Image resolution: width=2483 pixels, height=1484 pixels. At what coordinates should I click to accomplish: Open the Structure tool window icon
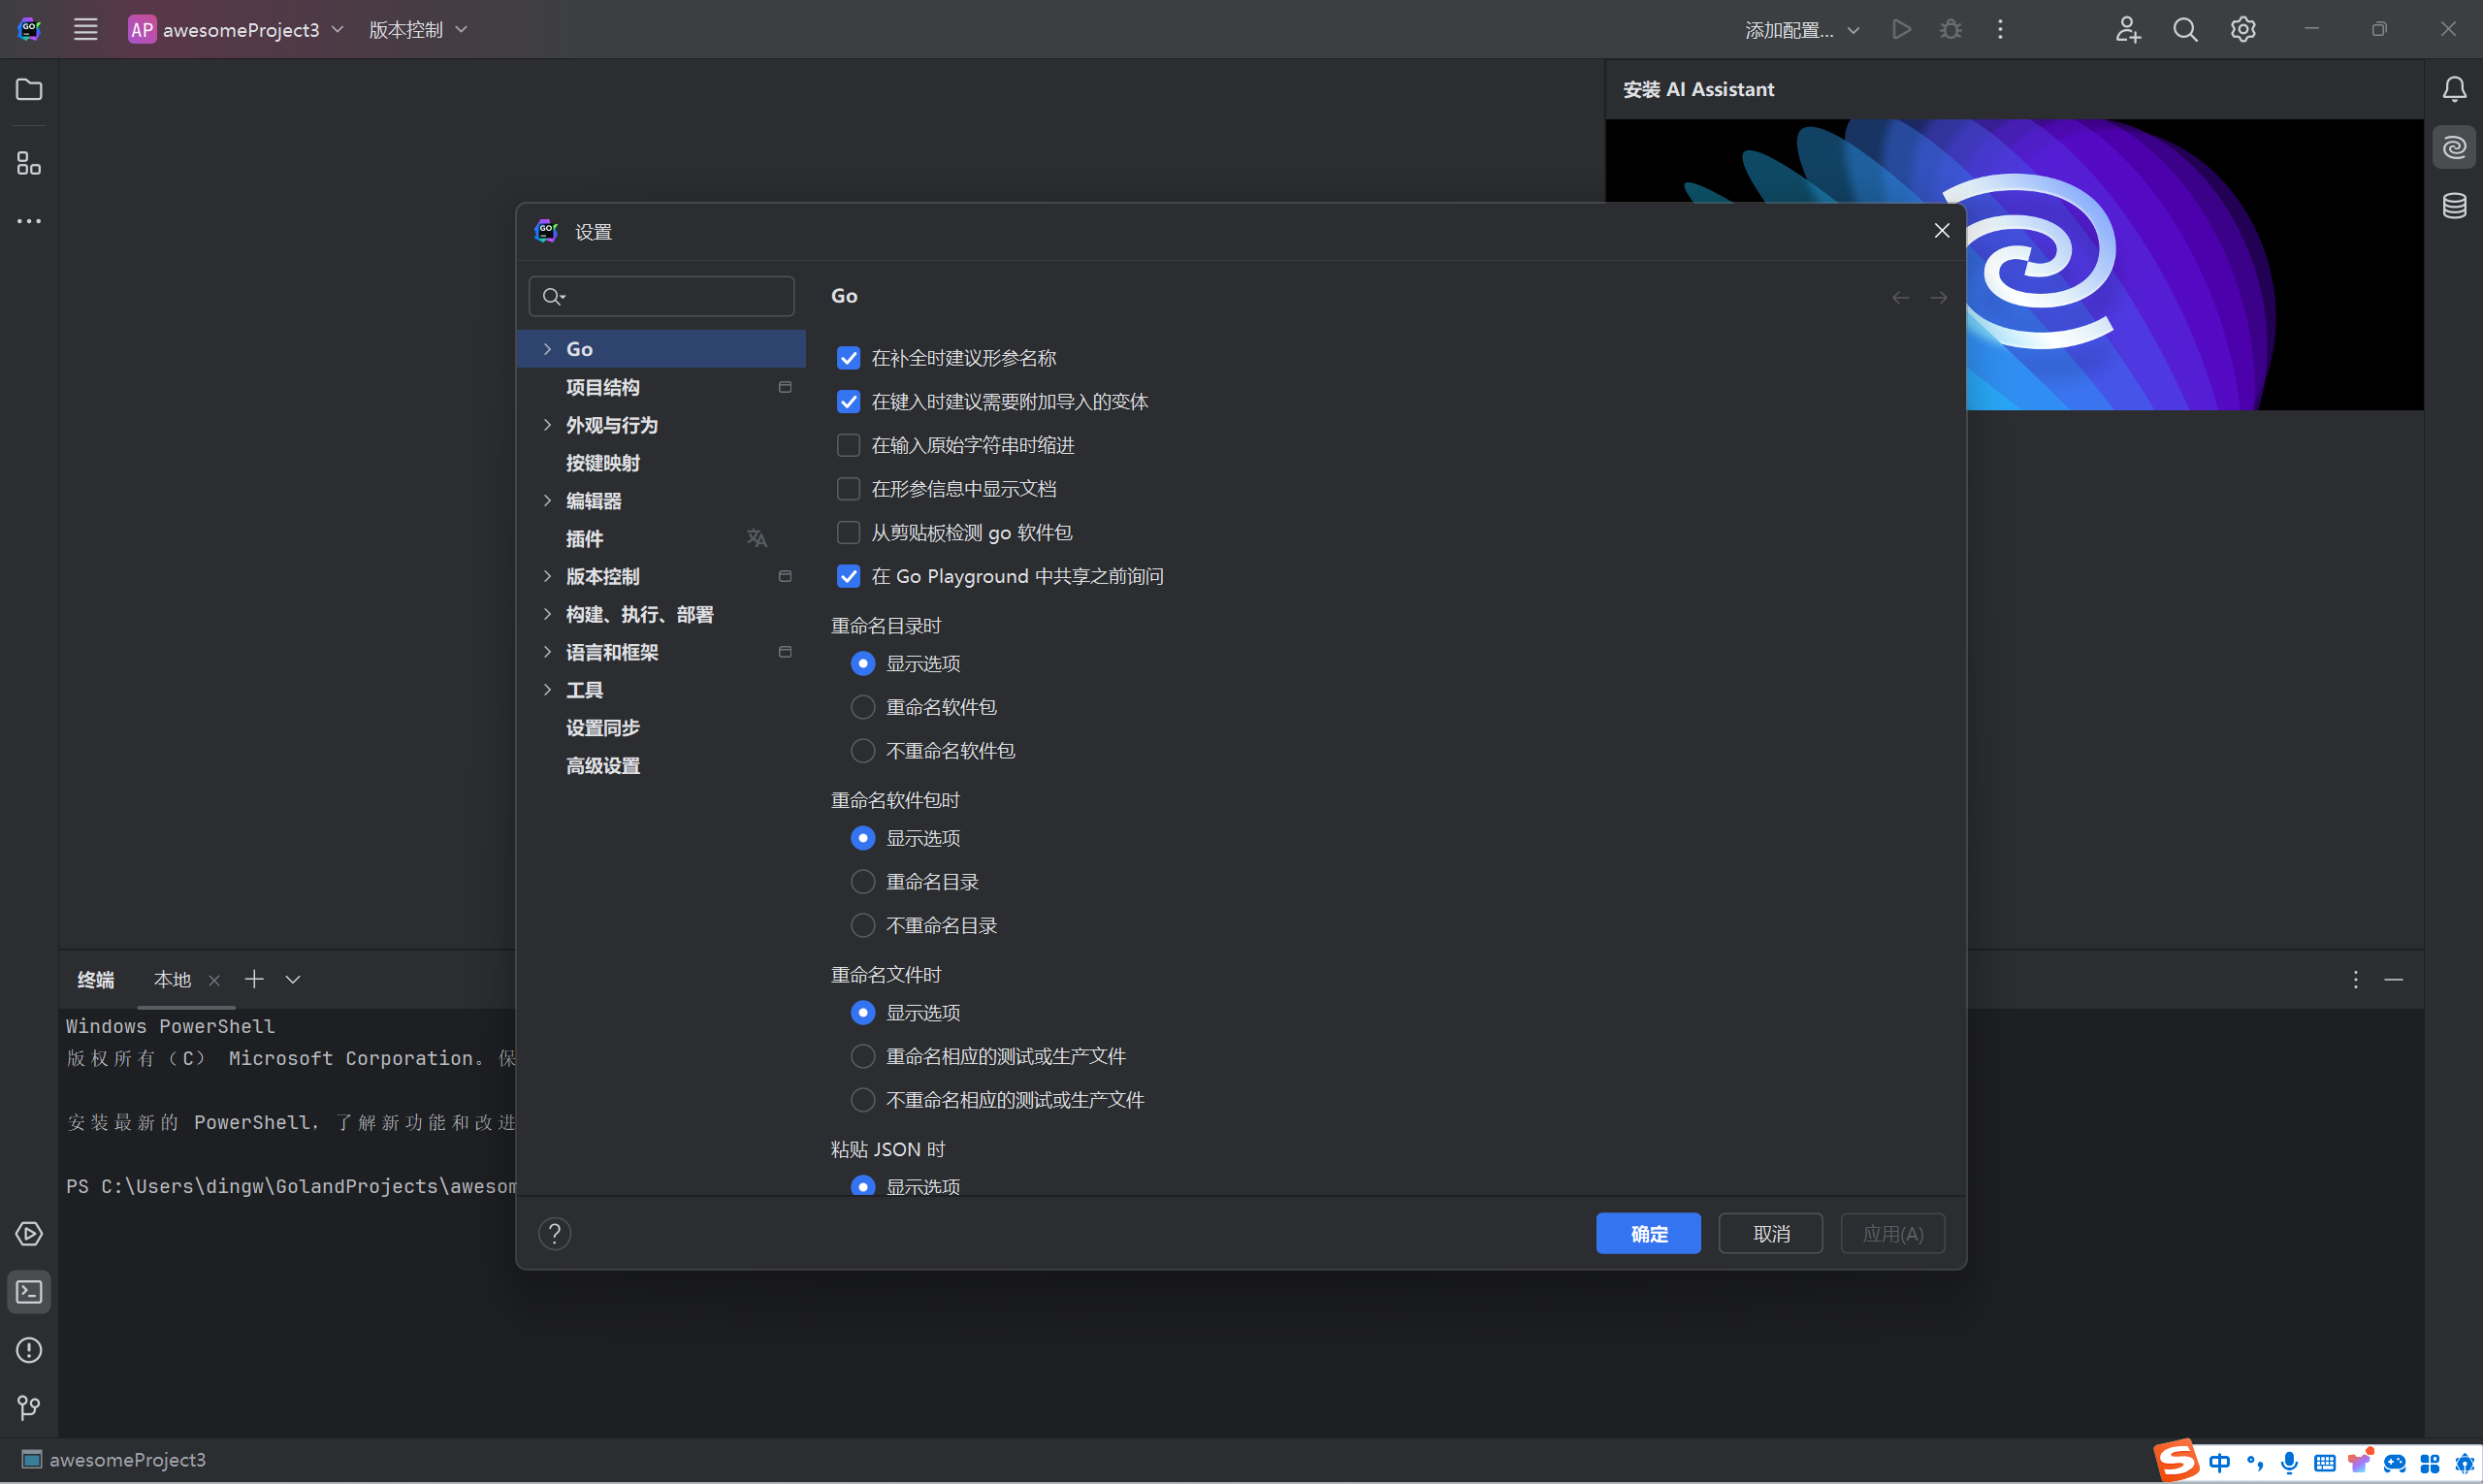click(29, 163)
